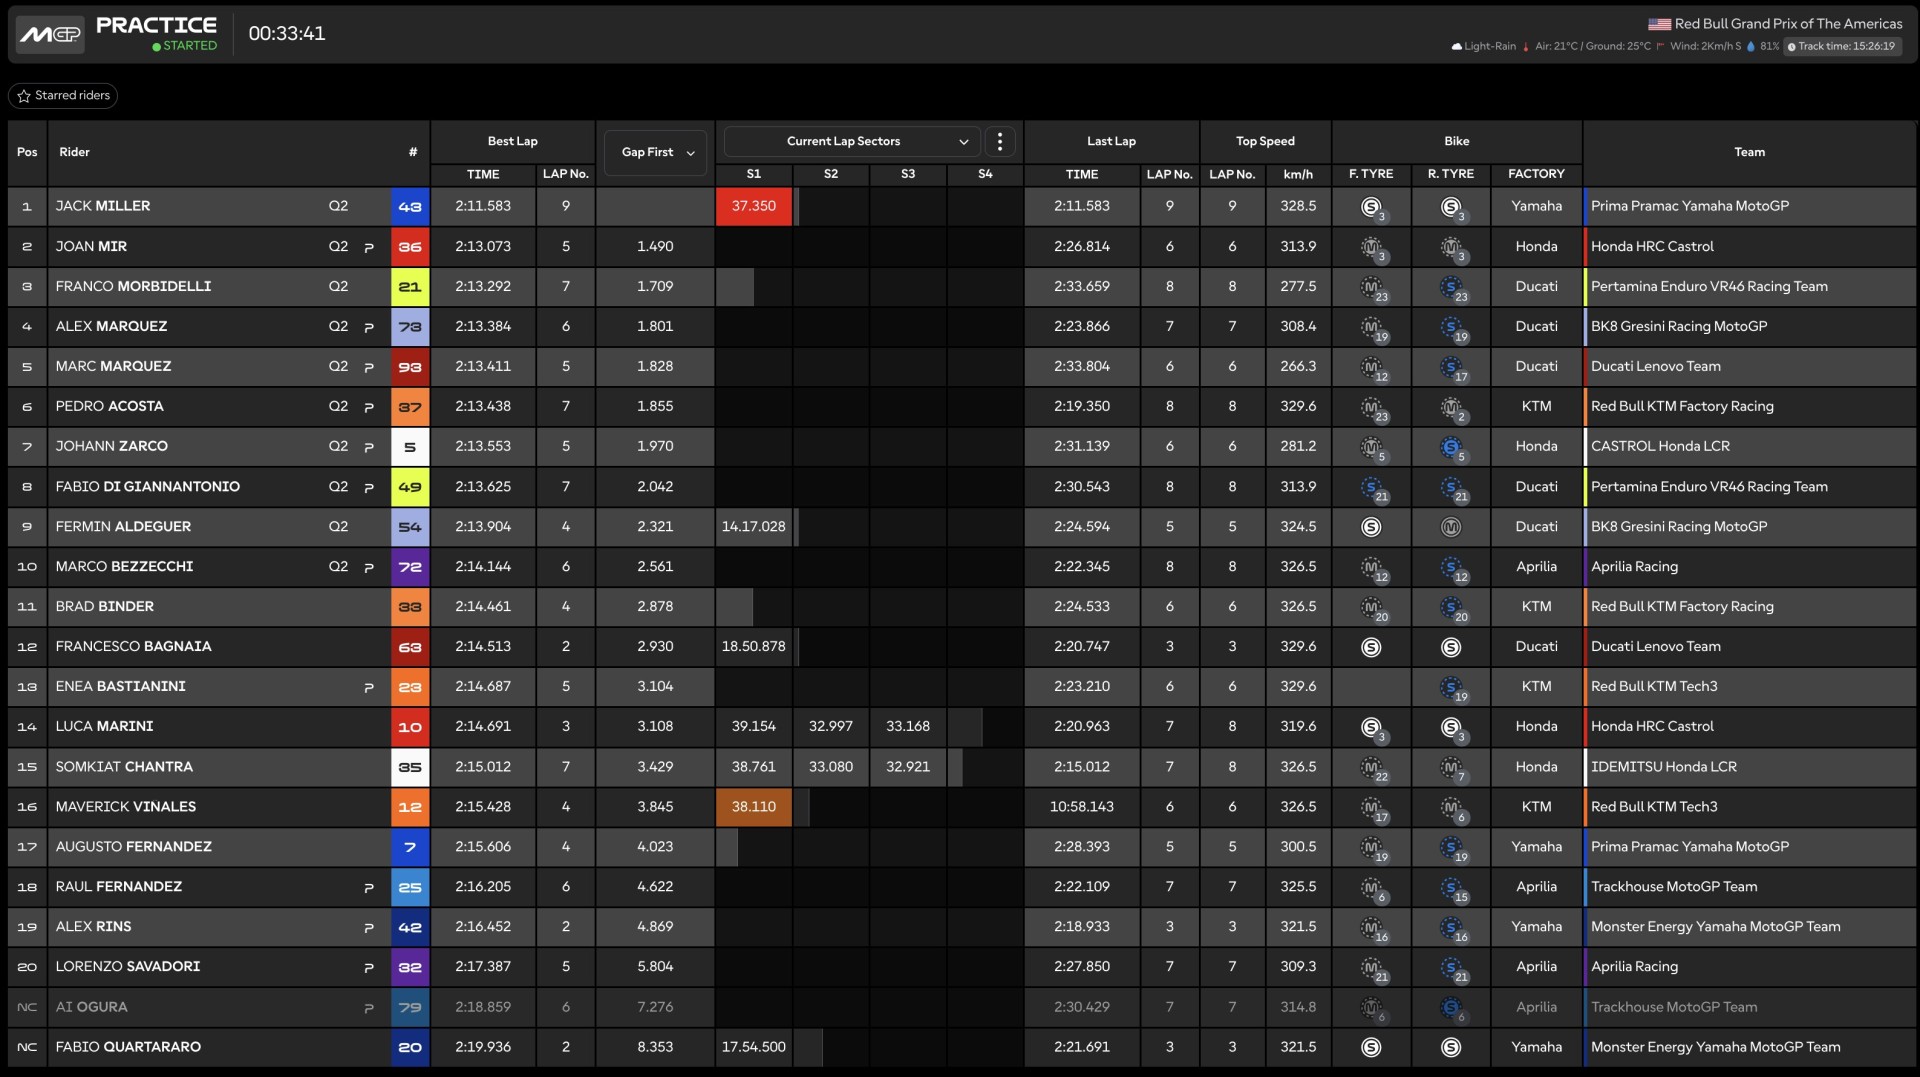The width and height of the screenshot is (1920, 1077).
Task: Click the pit icon beside Alex Marquez
Action: pos(369,327)
